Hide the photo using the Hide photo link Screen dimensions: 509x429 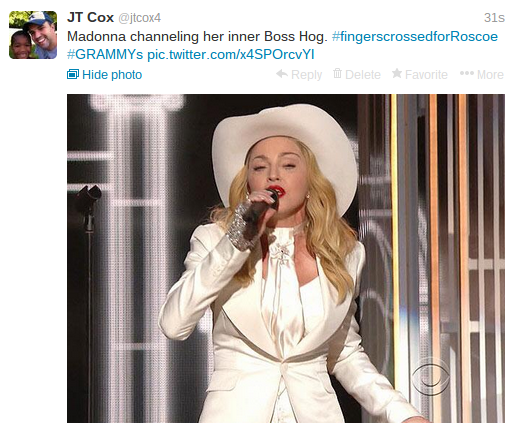pos(112,75)
